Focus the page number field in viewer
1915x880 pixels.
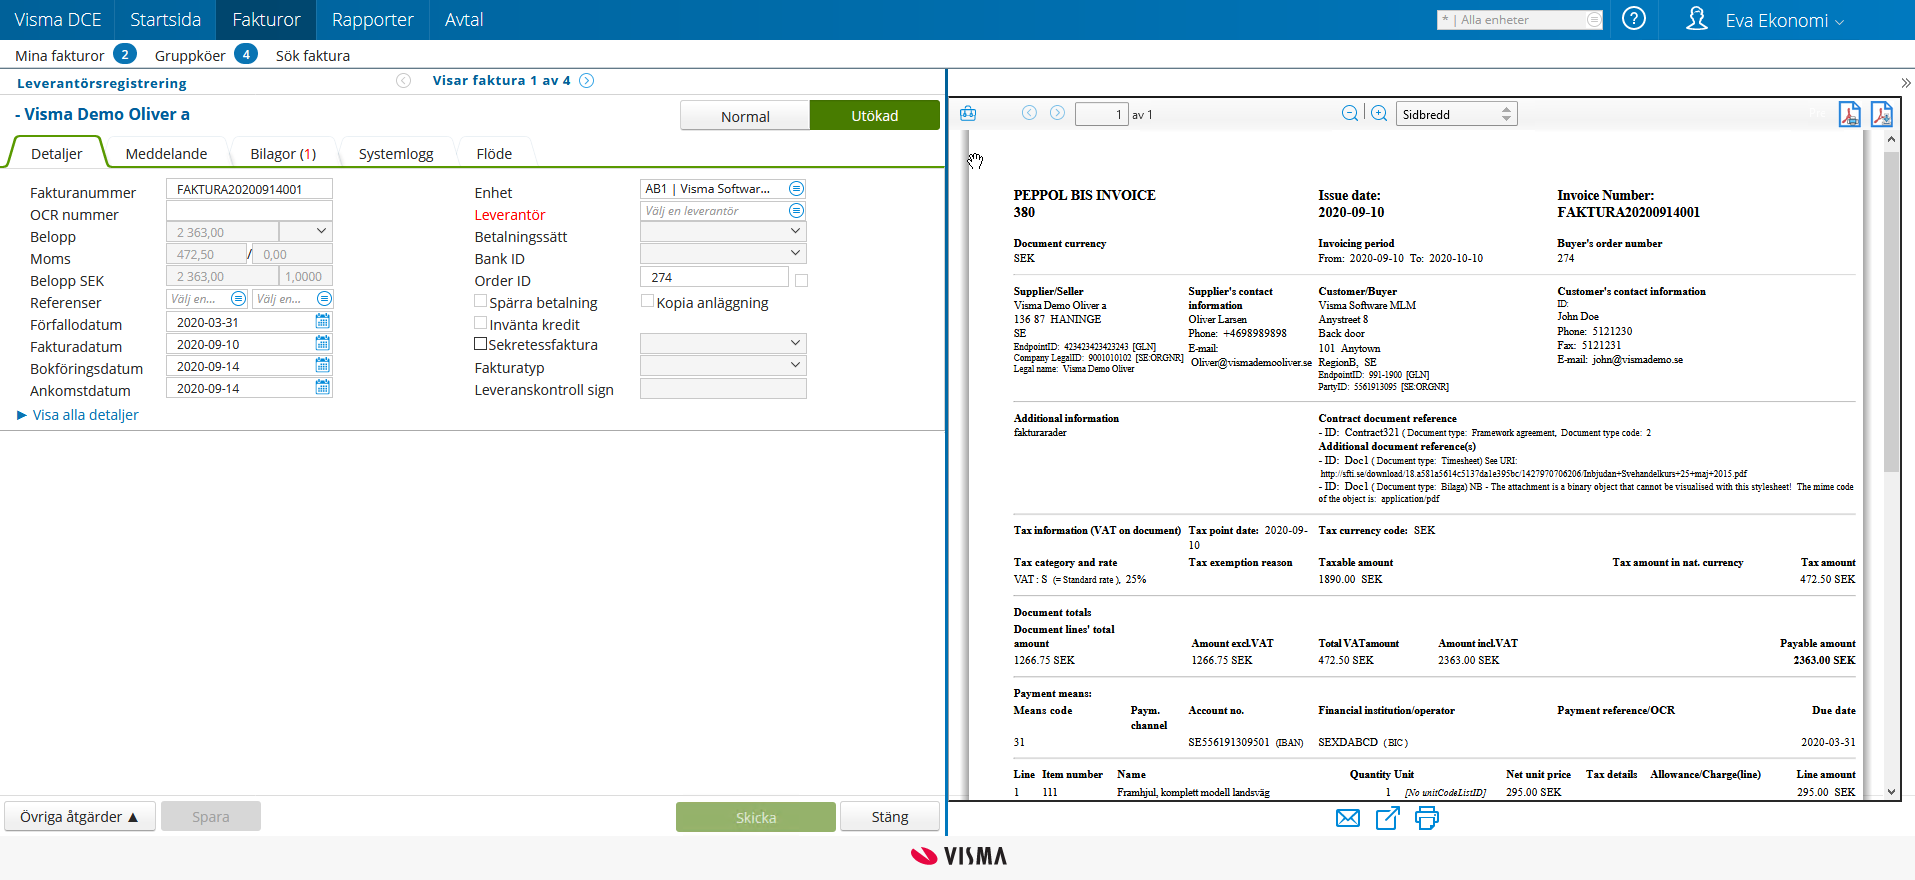coord(1102,115)
